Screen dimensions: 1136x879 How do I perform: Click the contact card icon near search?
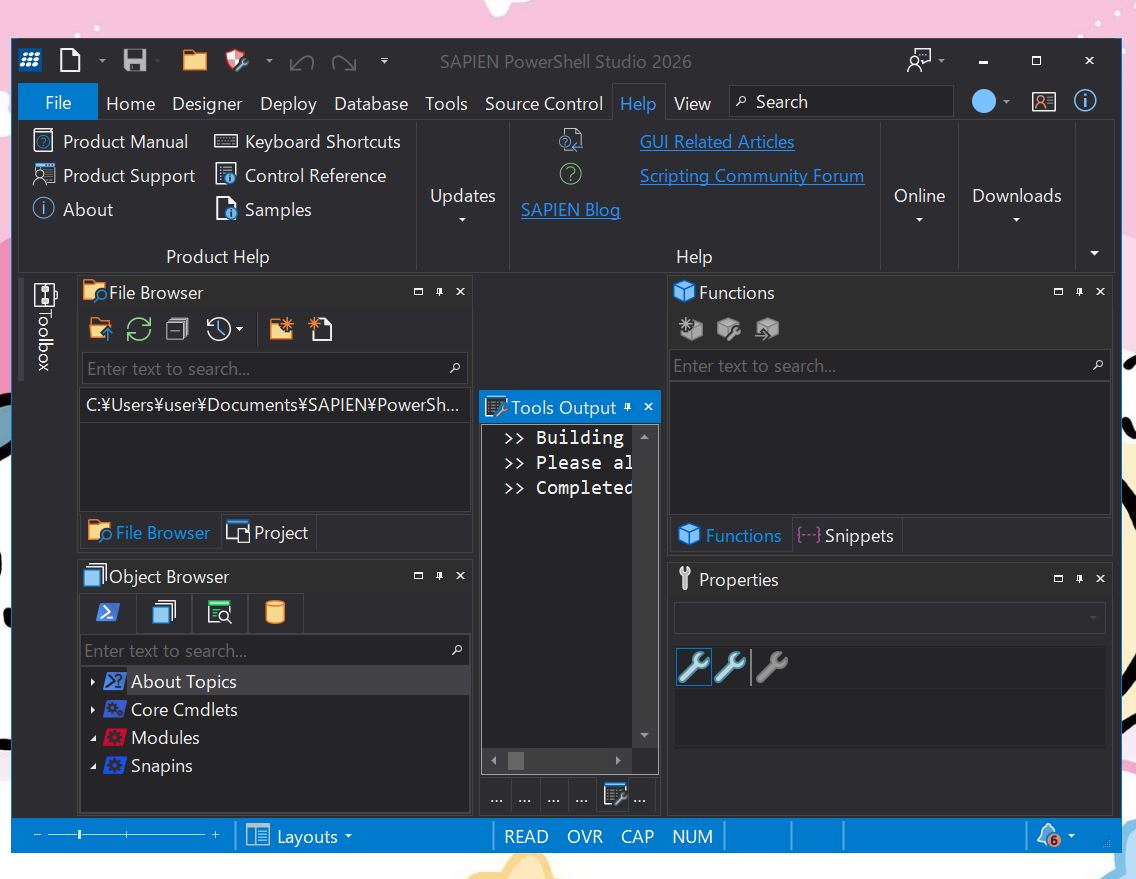[1043, 101]
